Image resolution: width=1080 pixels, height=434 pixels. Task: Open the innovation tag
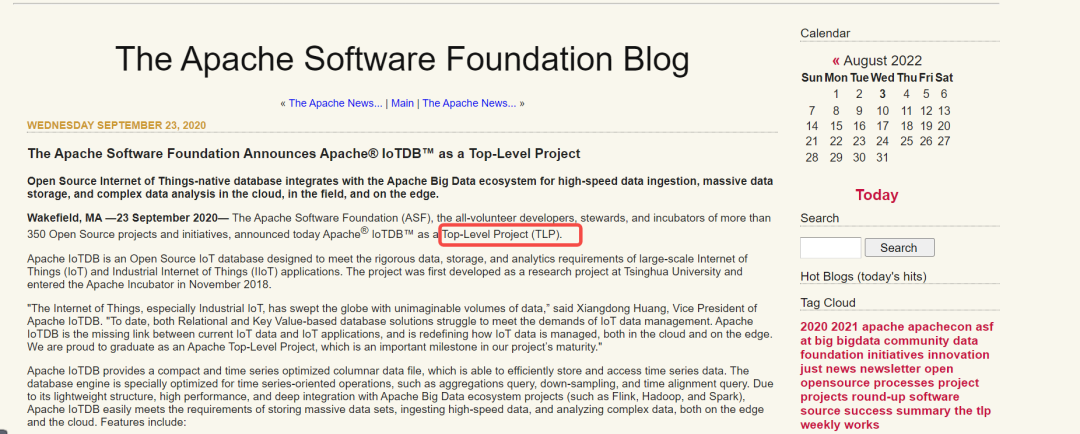click(x=959, y=355)
